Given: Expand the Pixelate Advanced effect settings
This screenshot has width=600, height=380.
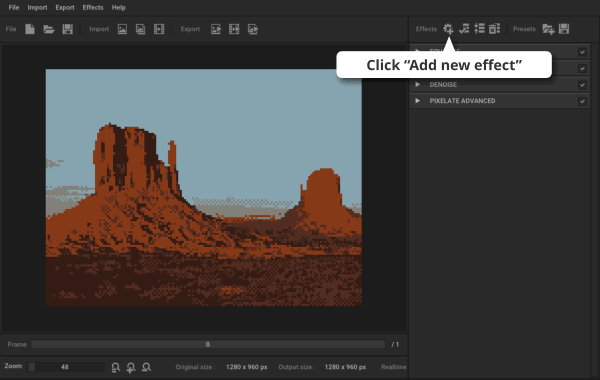Looking at the screenshot, I should (417, 101).
